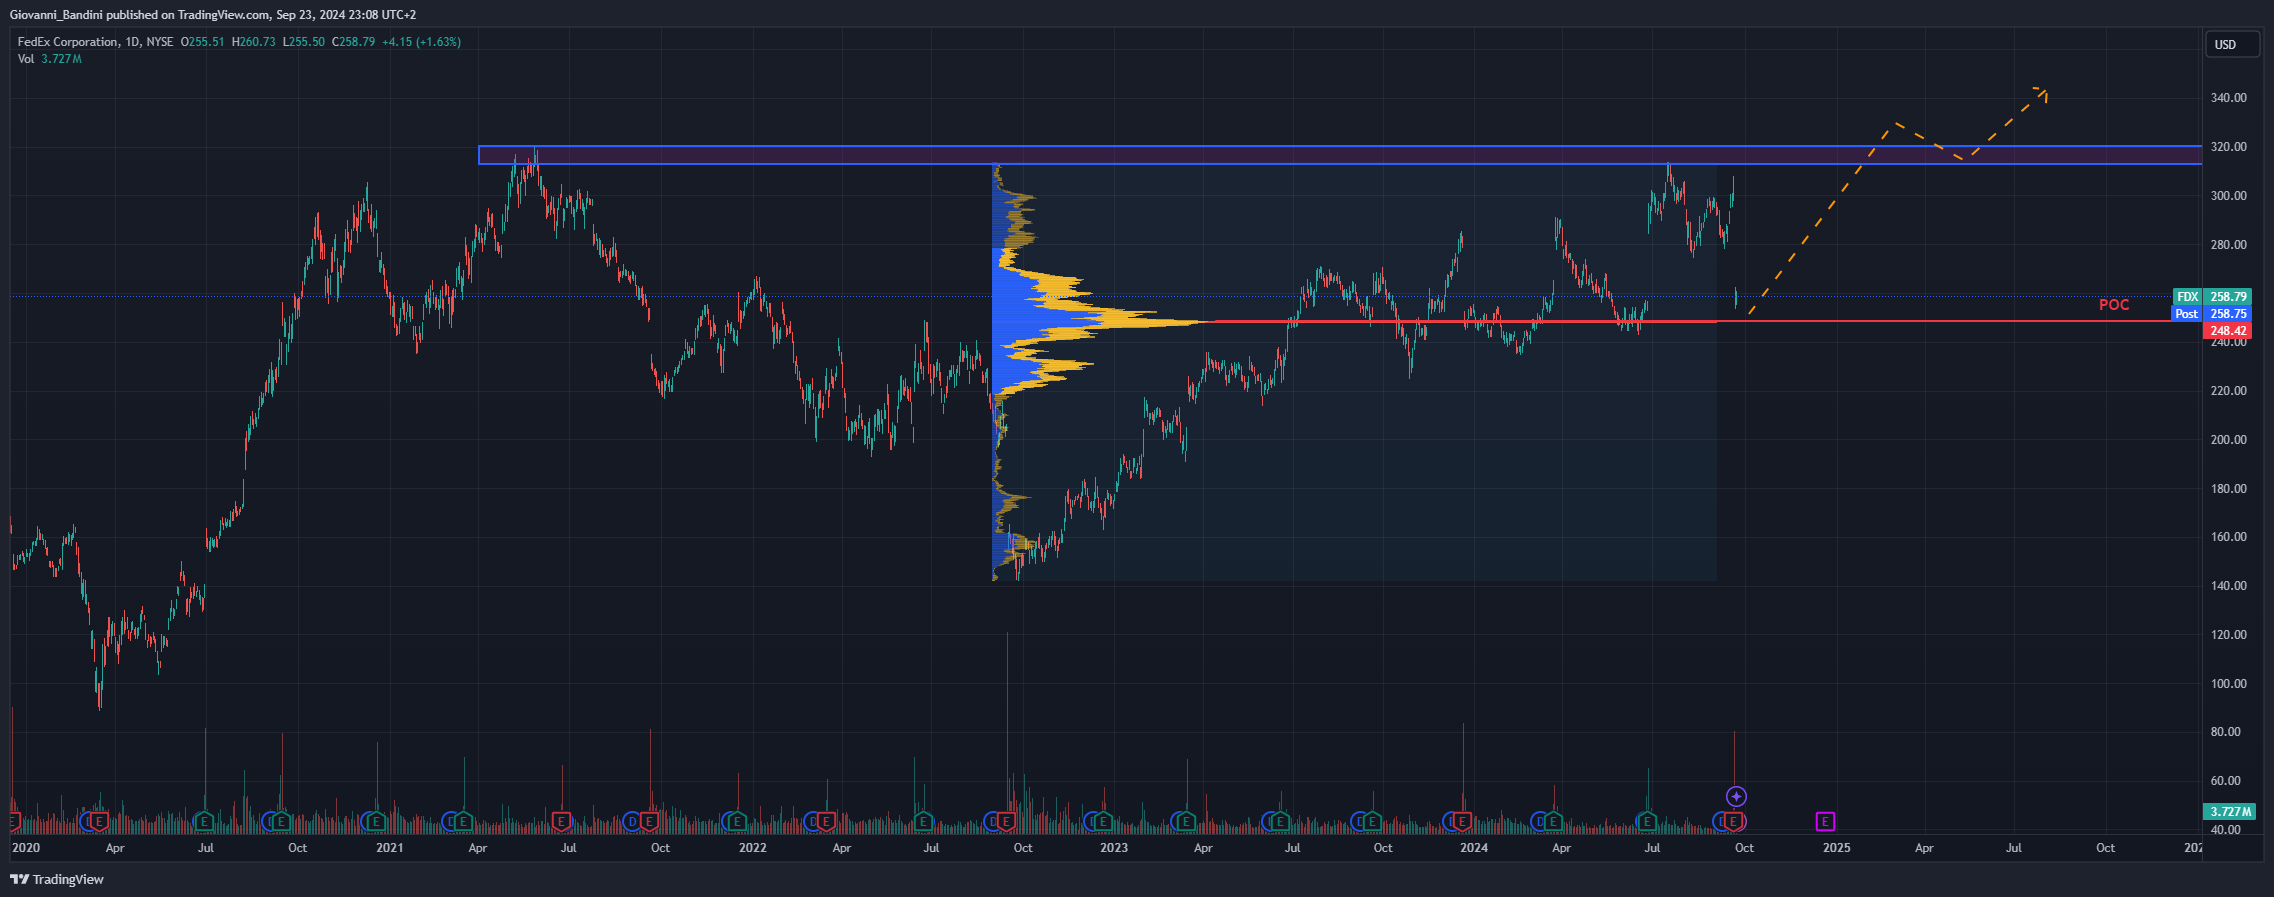2274x897 pixels.
Task: Click the Post 258.75 price label
Action: tap(2212, 314)
